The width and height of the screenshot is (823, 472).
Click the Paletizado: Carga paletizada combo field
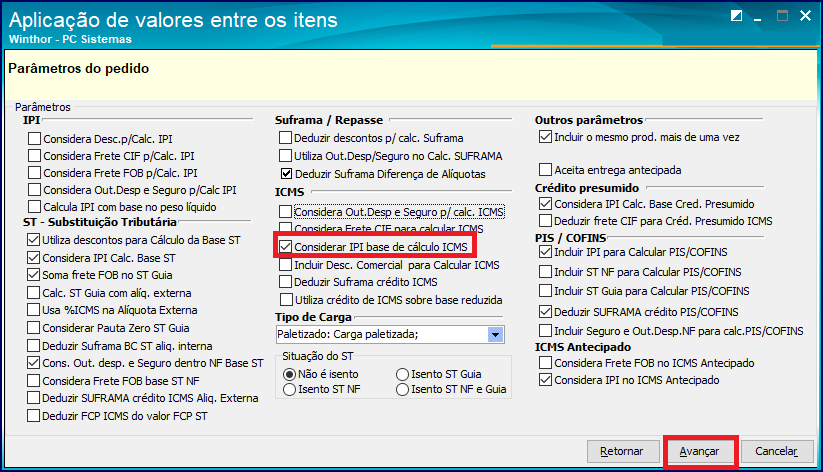390,334
